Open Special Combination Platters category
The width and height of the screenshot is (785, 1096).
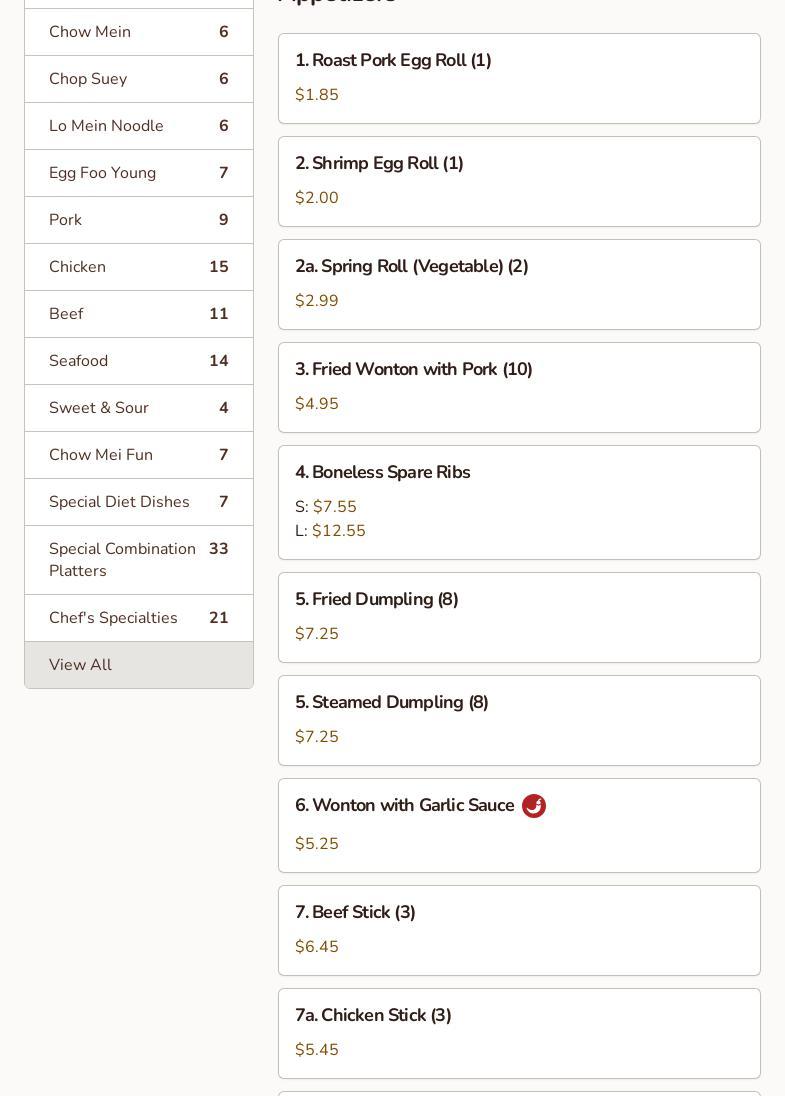[138, 560]
